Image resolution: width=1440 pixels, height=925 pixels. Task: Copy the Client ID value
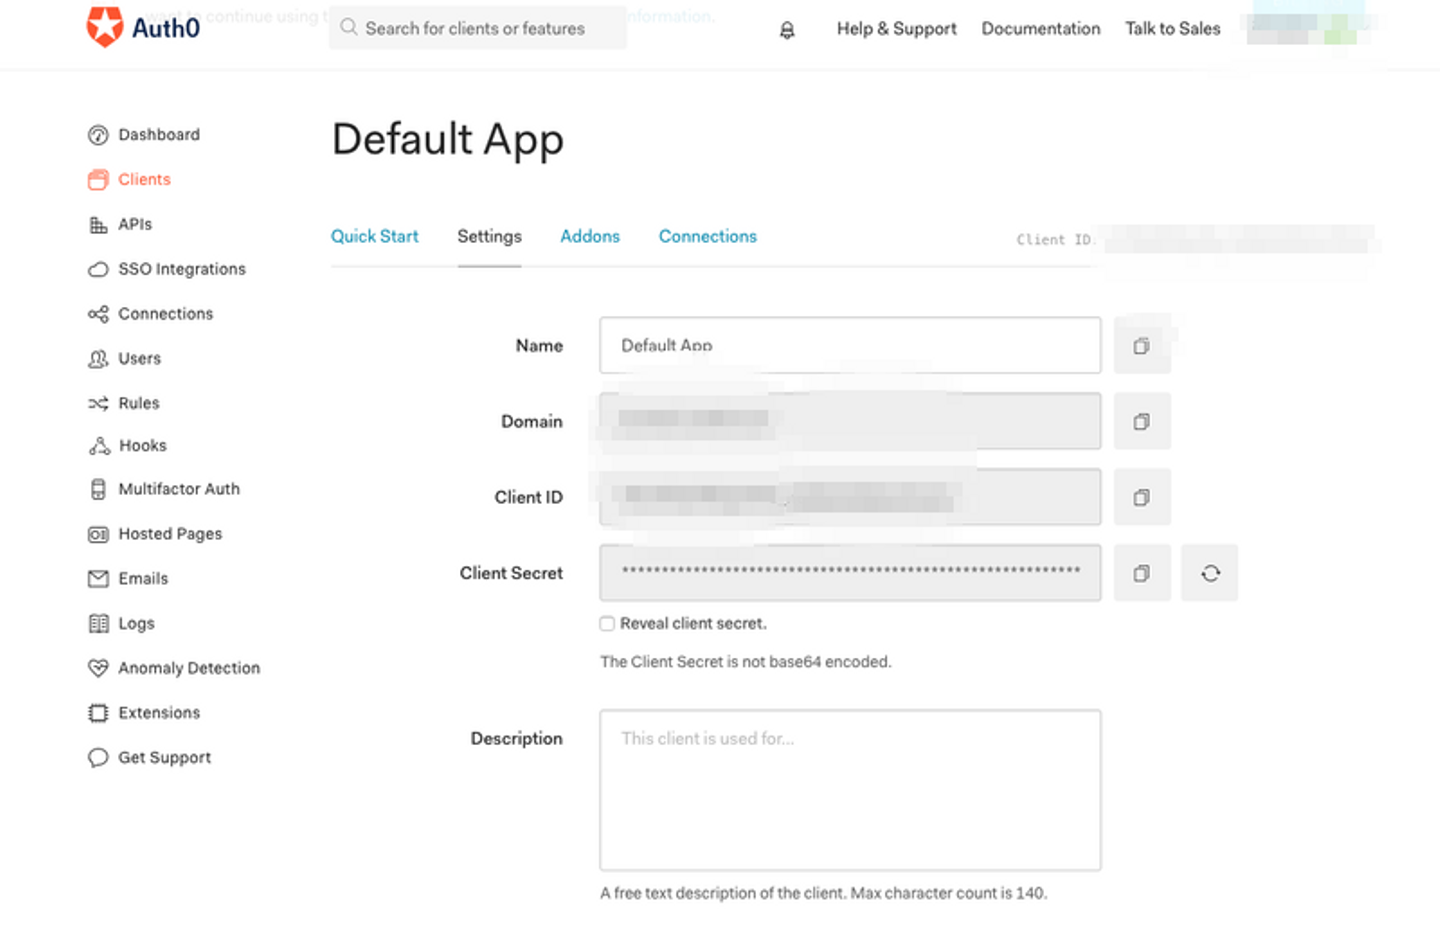pos(1141,498)
